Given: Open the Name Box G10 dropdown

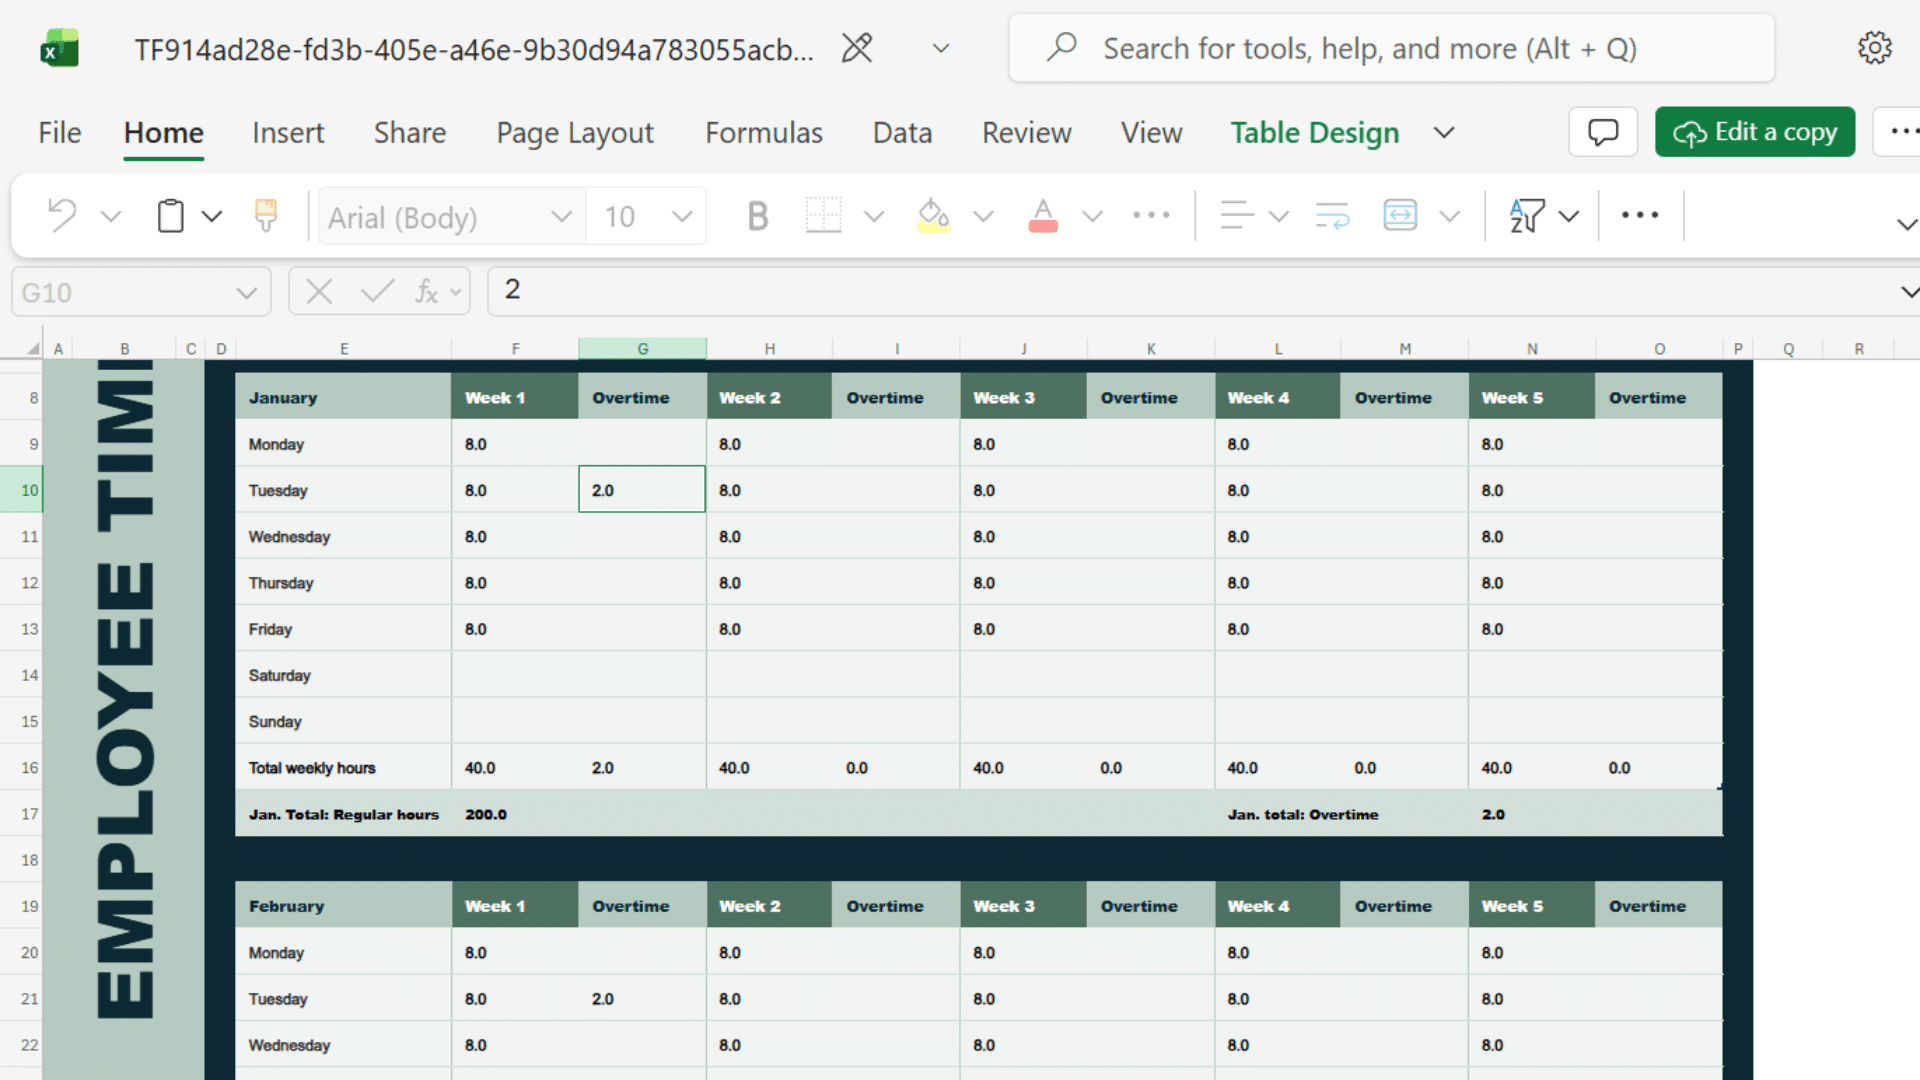Looking at the screenshot, I should point(246,293).
